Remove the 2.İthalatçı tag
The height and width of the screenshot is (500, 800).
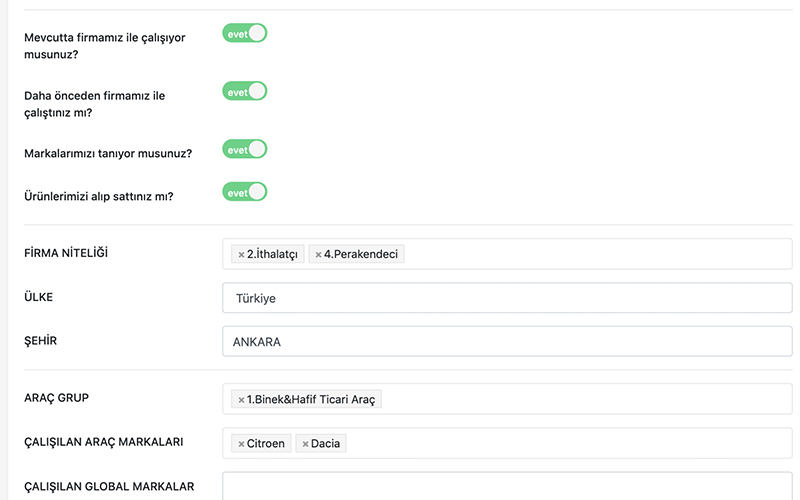pos(241,255)
